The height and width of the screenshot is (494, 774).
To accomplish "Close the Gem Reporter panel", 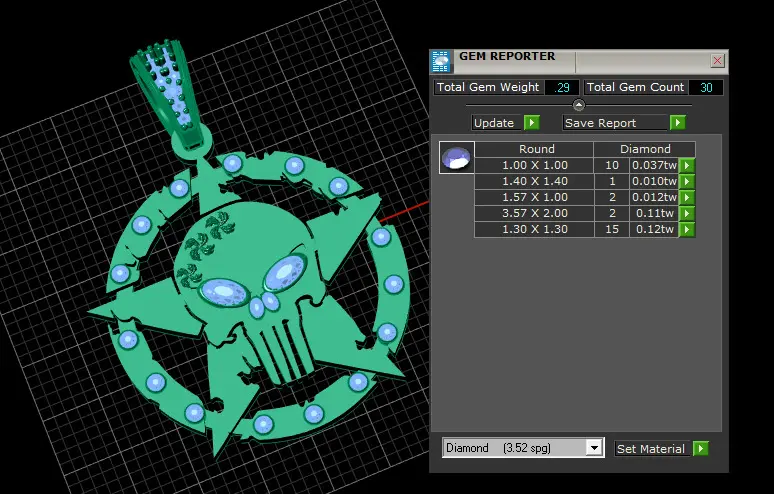I will 717,61.
